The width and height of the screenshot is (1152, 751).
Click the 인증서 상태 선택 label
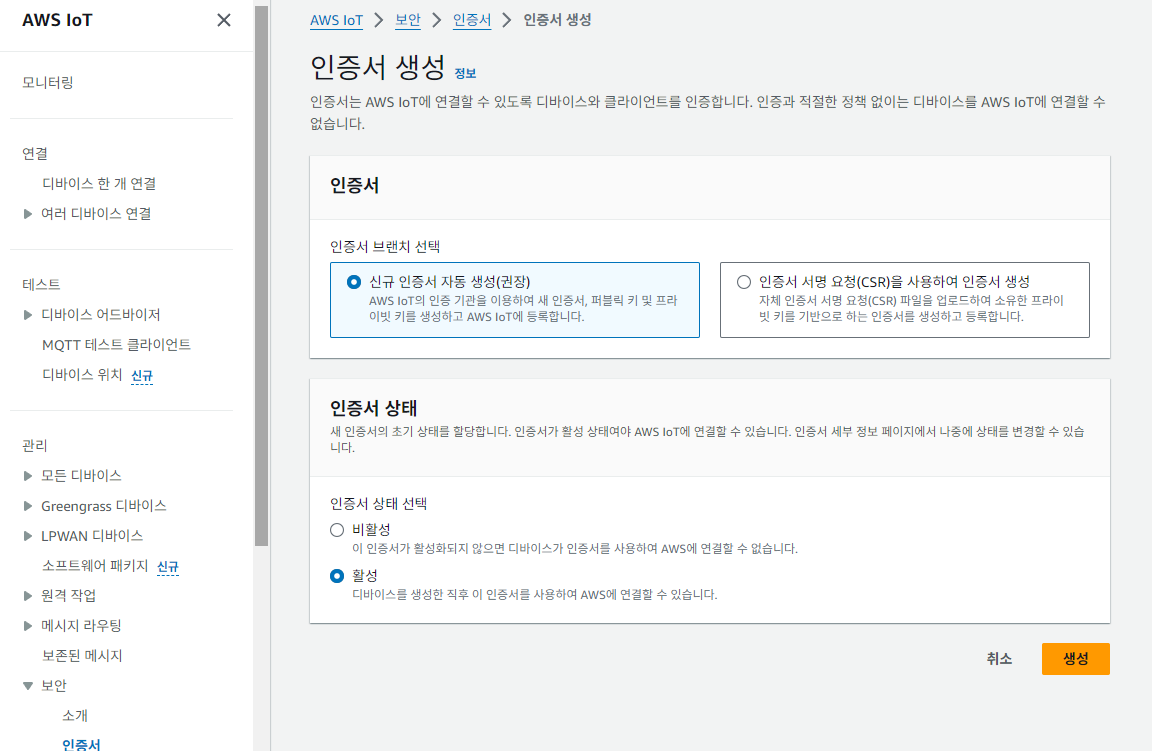tap(378, 504)
